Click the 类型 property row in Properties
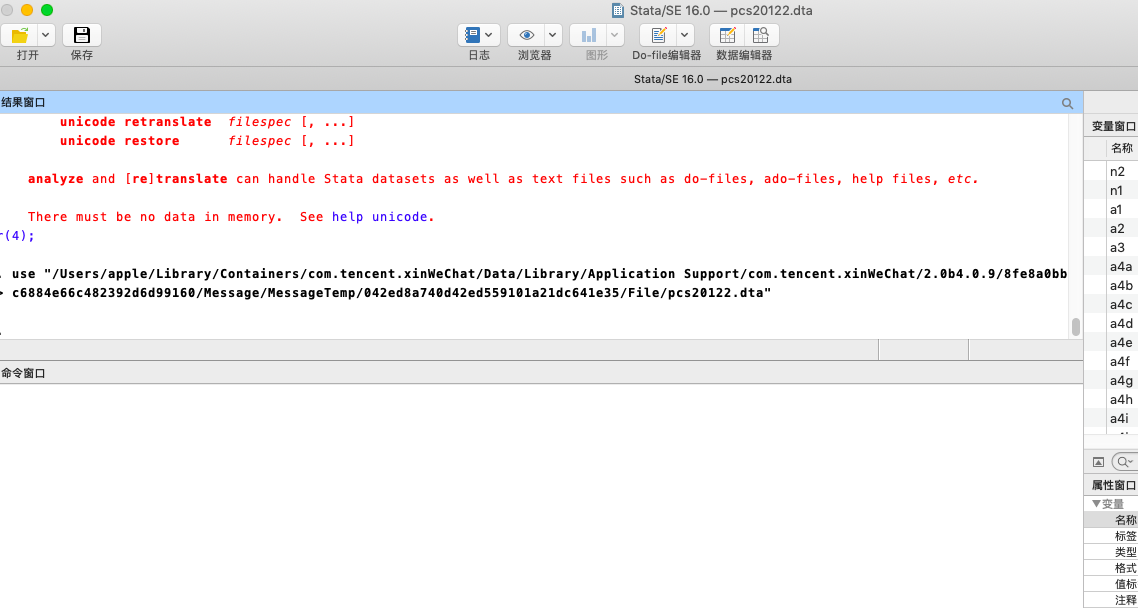The width and height of the screenshot is (1138, 608). click(x=1111, y=552)
